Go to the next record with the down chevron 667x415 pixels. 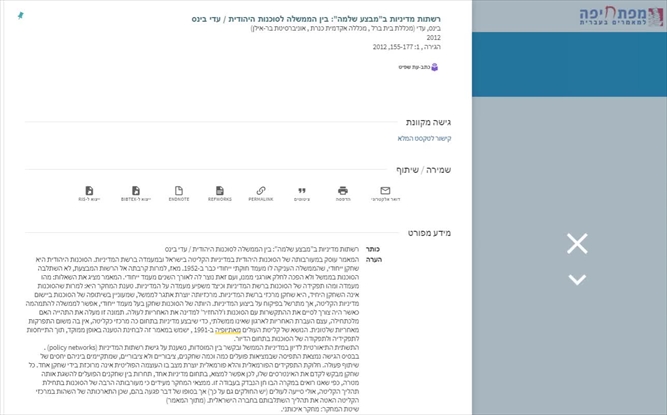tap(577, 280)
